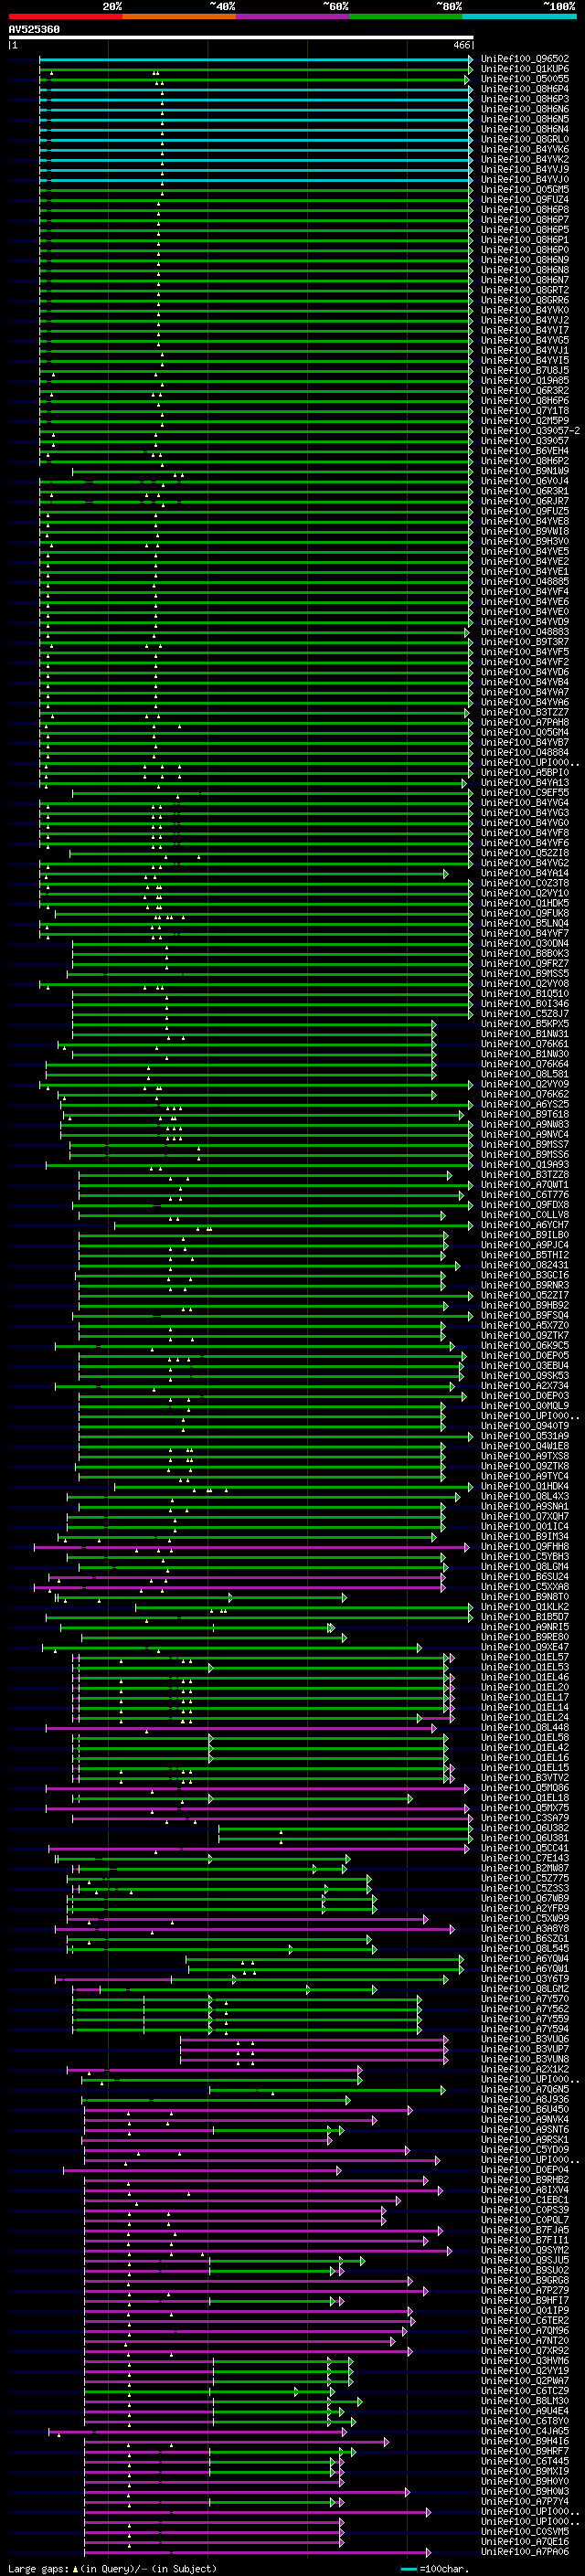Open hit UniRef100_C5YD09
Image resolution: width=585 pixels, height=2576 pixels.
pos(525,2149)
